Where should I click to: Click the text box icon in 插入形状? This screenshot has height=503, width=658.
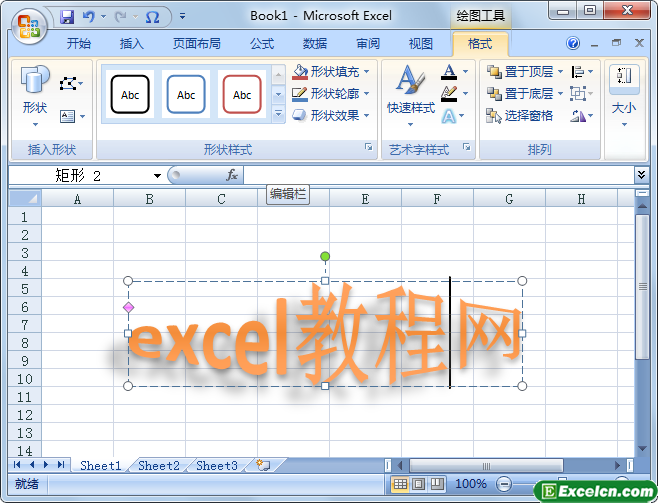68,116
